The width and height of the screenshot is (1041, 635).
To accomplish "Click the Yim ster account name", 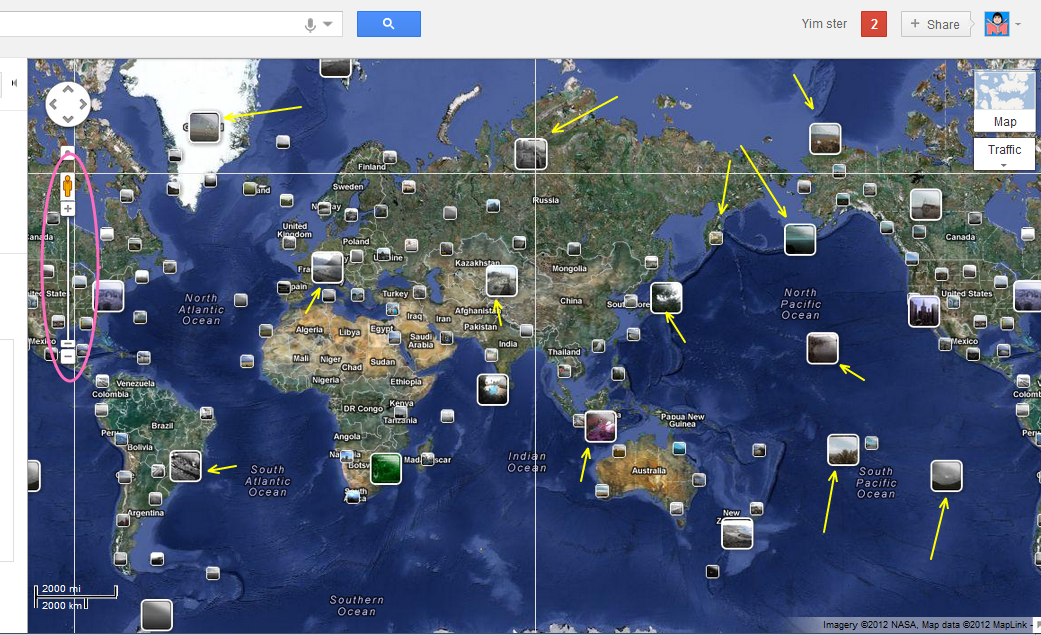I will [824, 23].
